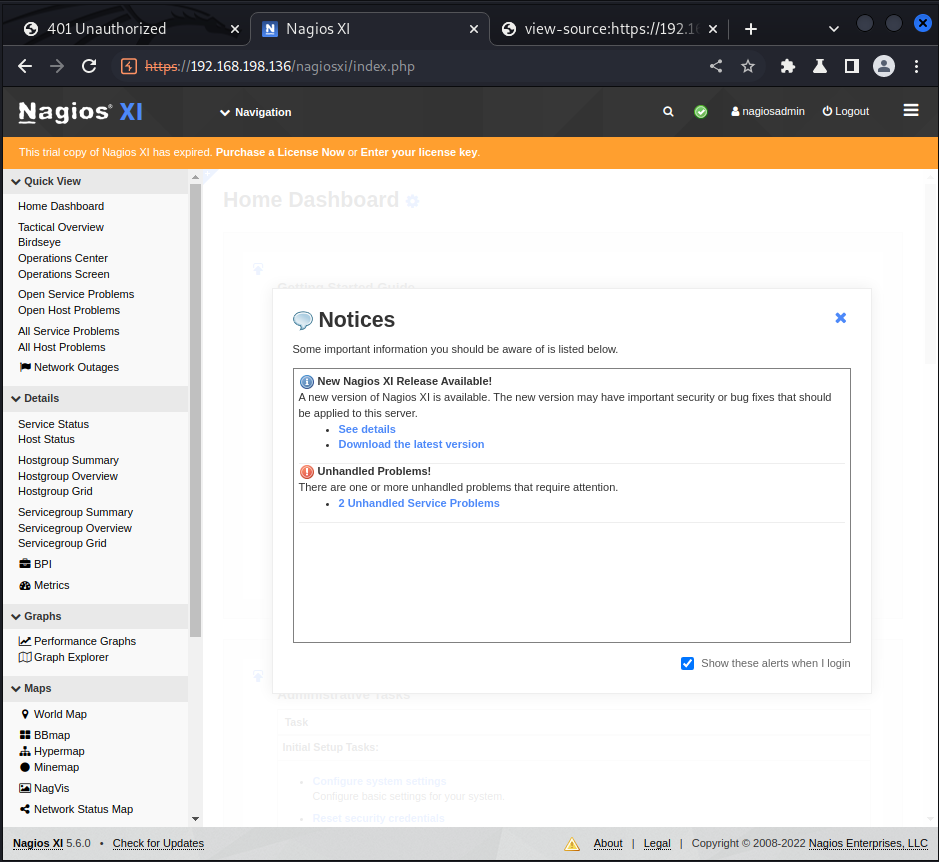Open 2 Unhandled Service Problems link
This screenshot has height=862, width=939.
[x=419, y=503]
